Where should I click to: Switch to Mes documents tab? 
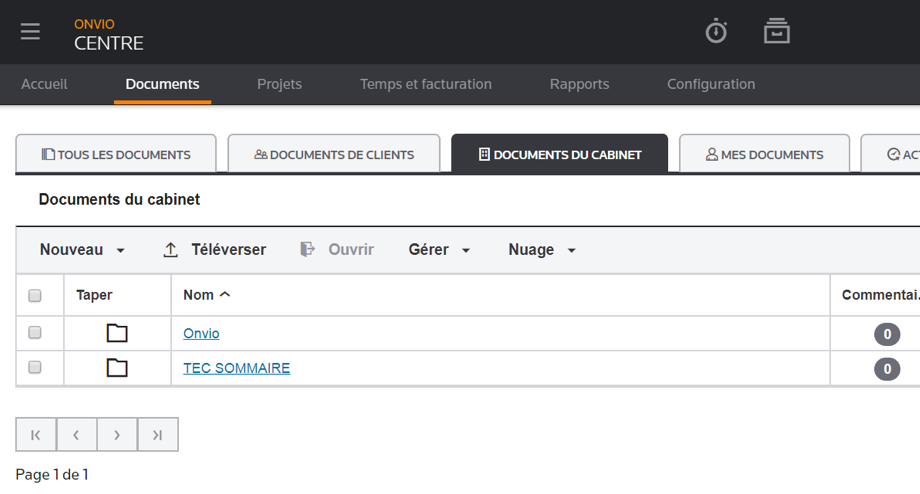[x=765, y=154]
